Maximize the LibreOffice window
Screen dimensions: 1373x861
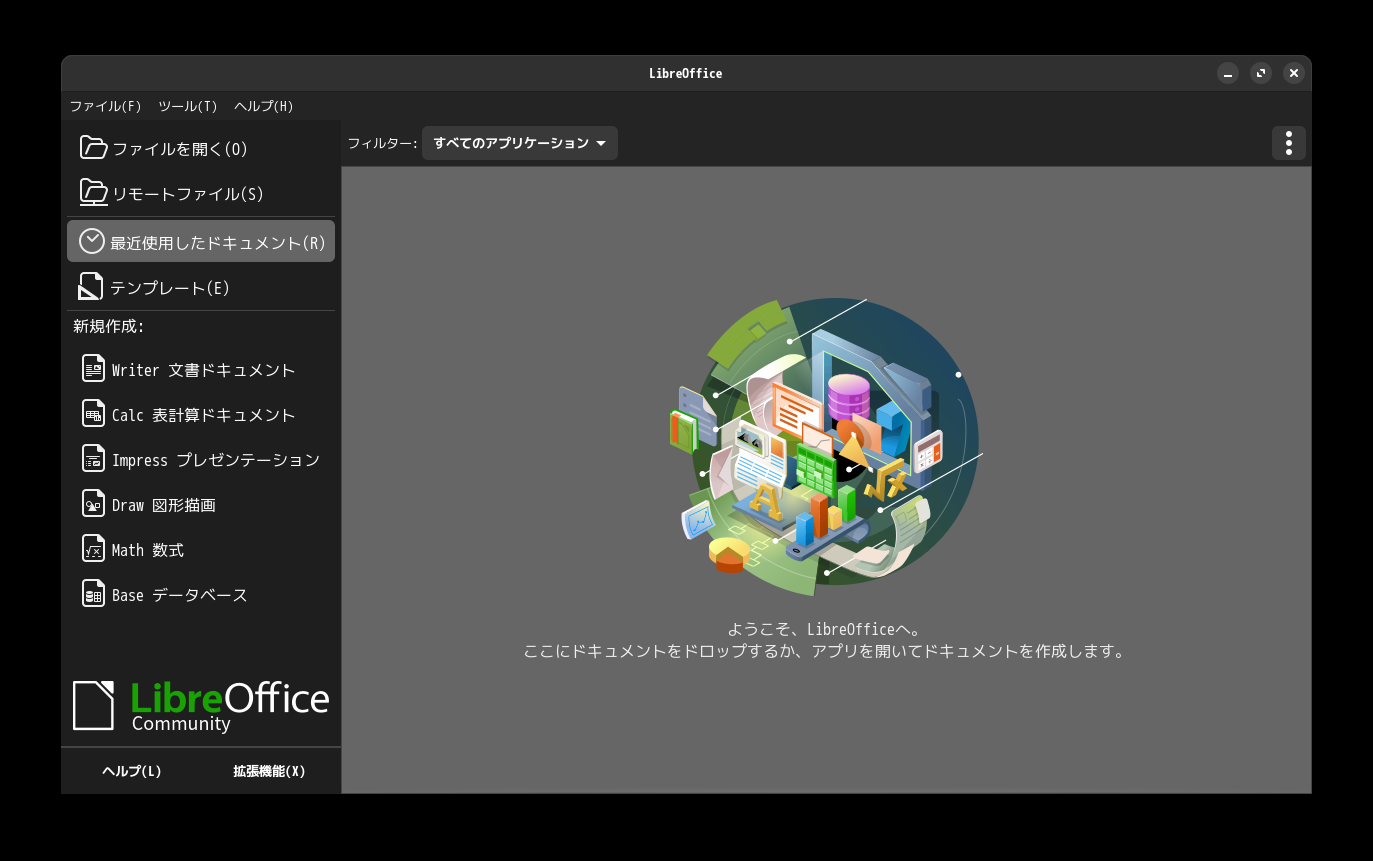[x=1261, y=73]
